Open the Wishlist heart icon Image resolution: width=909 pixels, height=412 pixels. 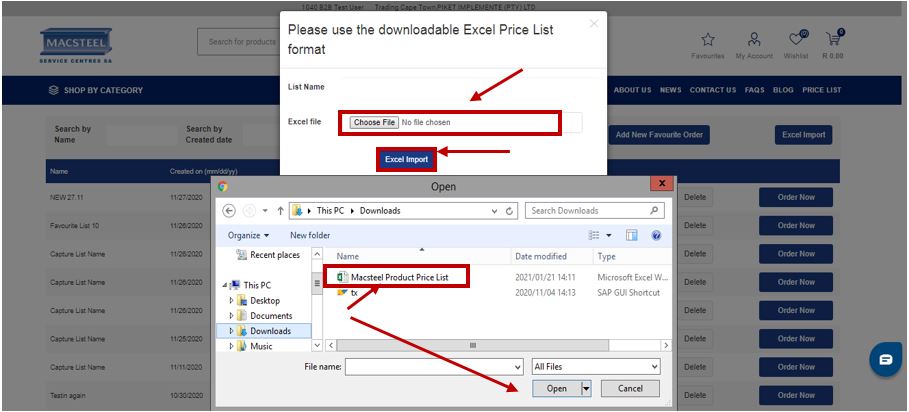[x=797, y=40]
